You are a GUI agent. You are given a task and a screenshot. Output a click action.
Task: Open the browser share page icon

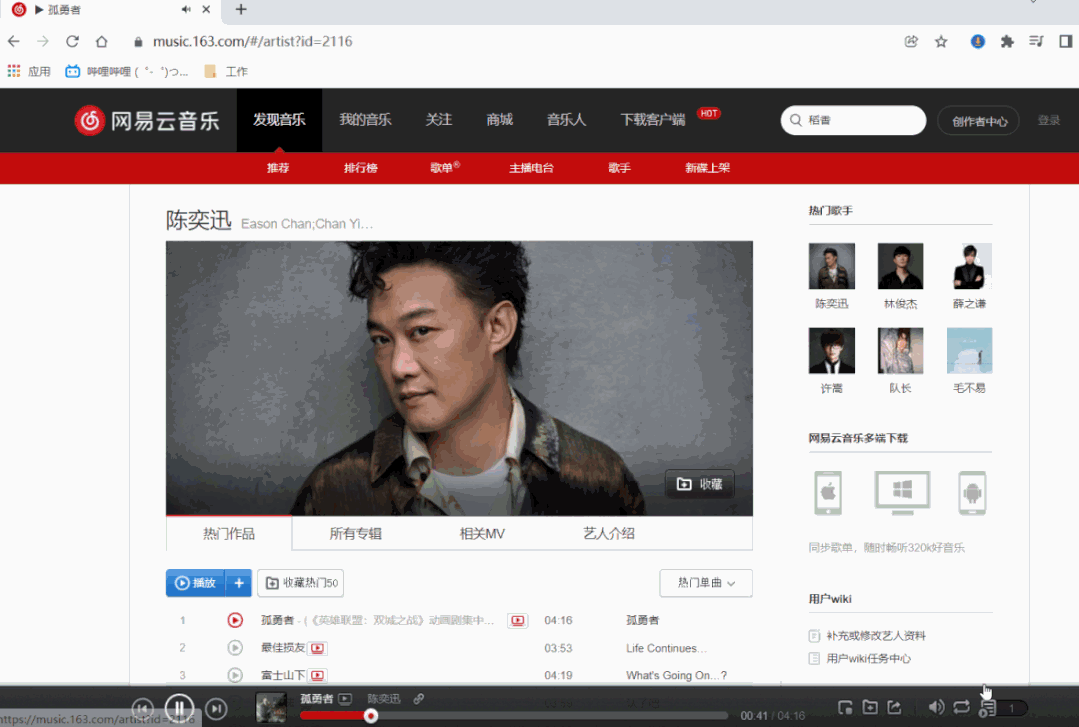click(x=911, y=41)
